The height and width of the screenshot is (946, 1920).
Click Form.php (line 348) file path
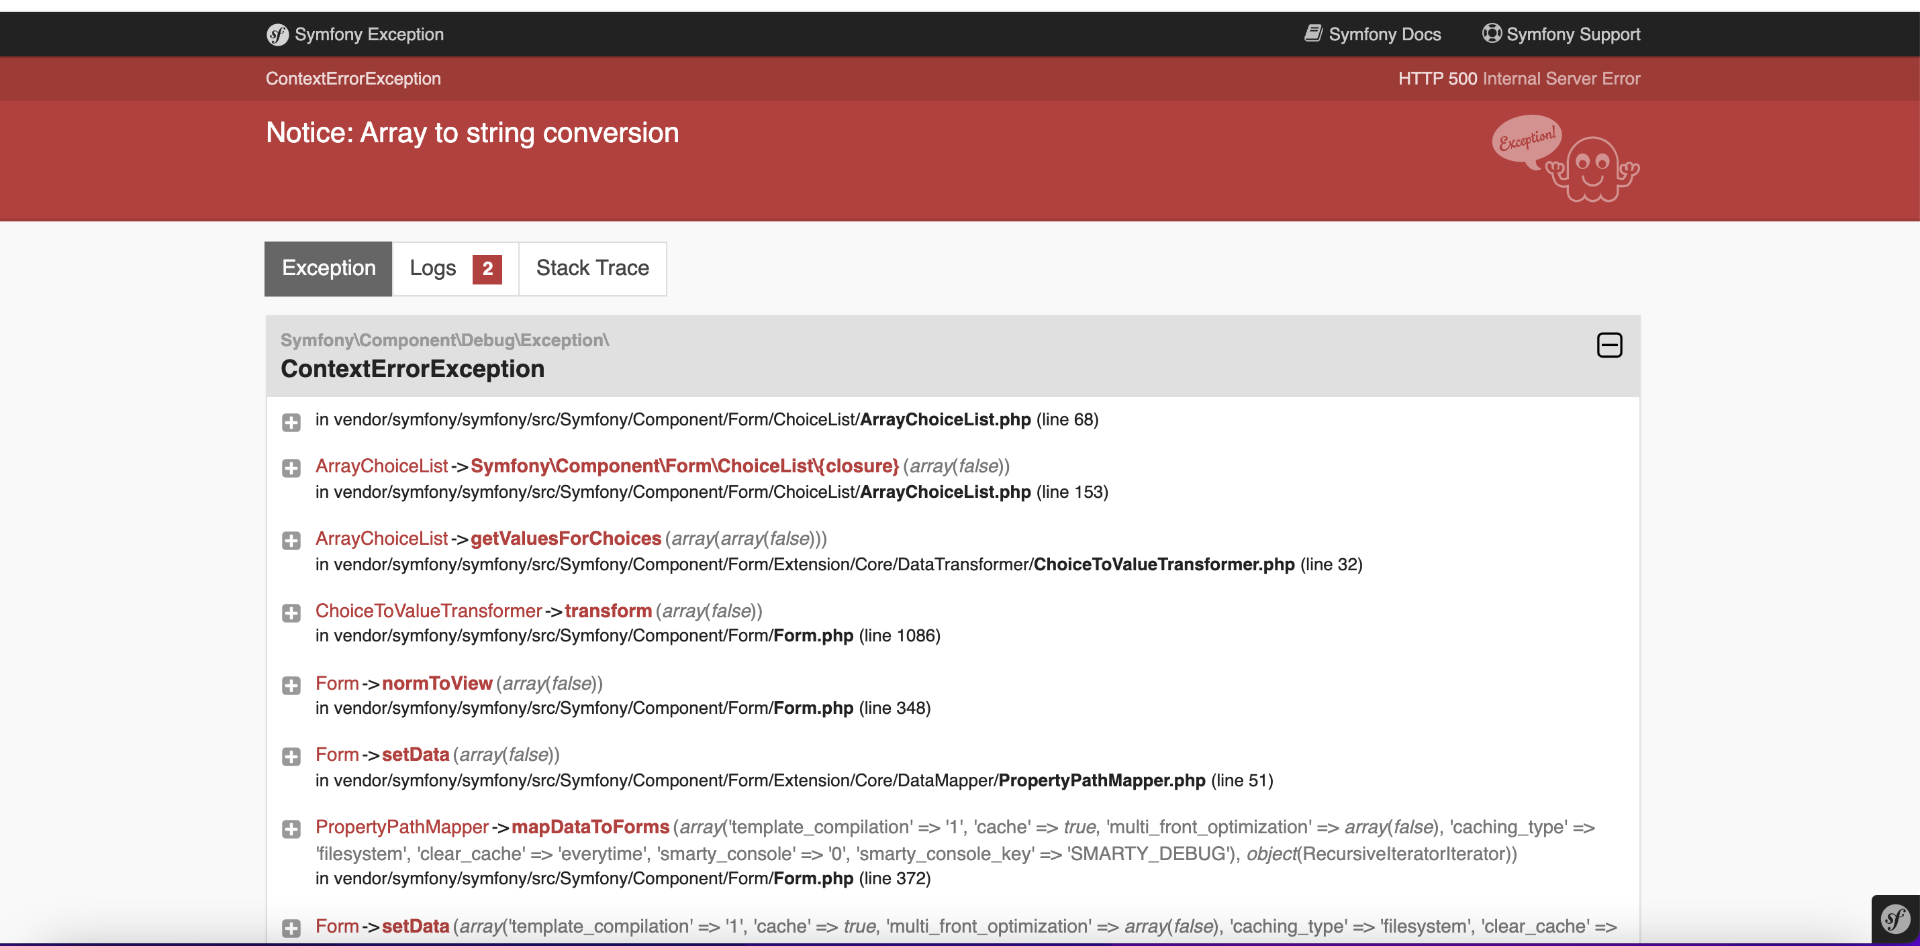coord(622,708)
